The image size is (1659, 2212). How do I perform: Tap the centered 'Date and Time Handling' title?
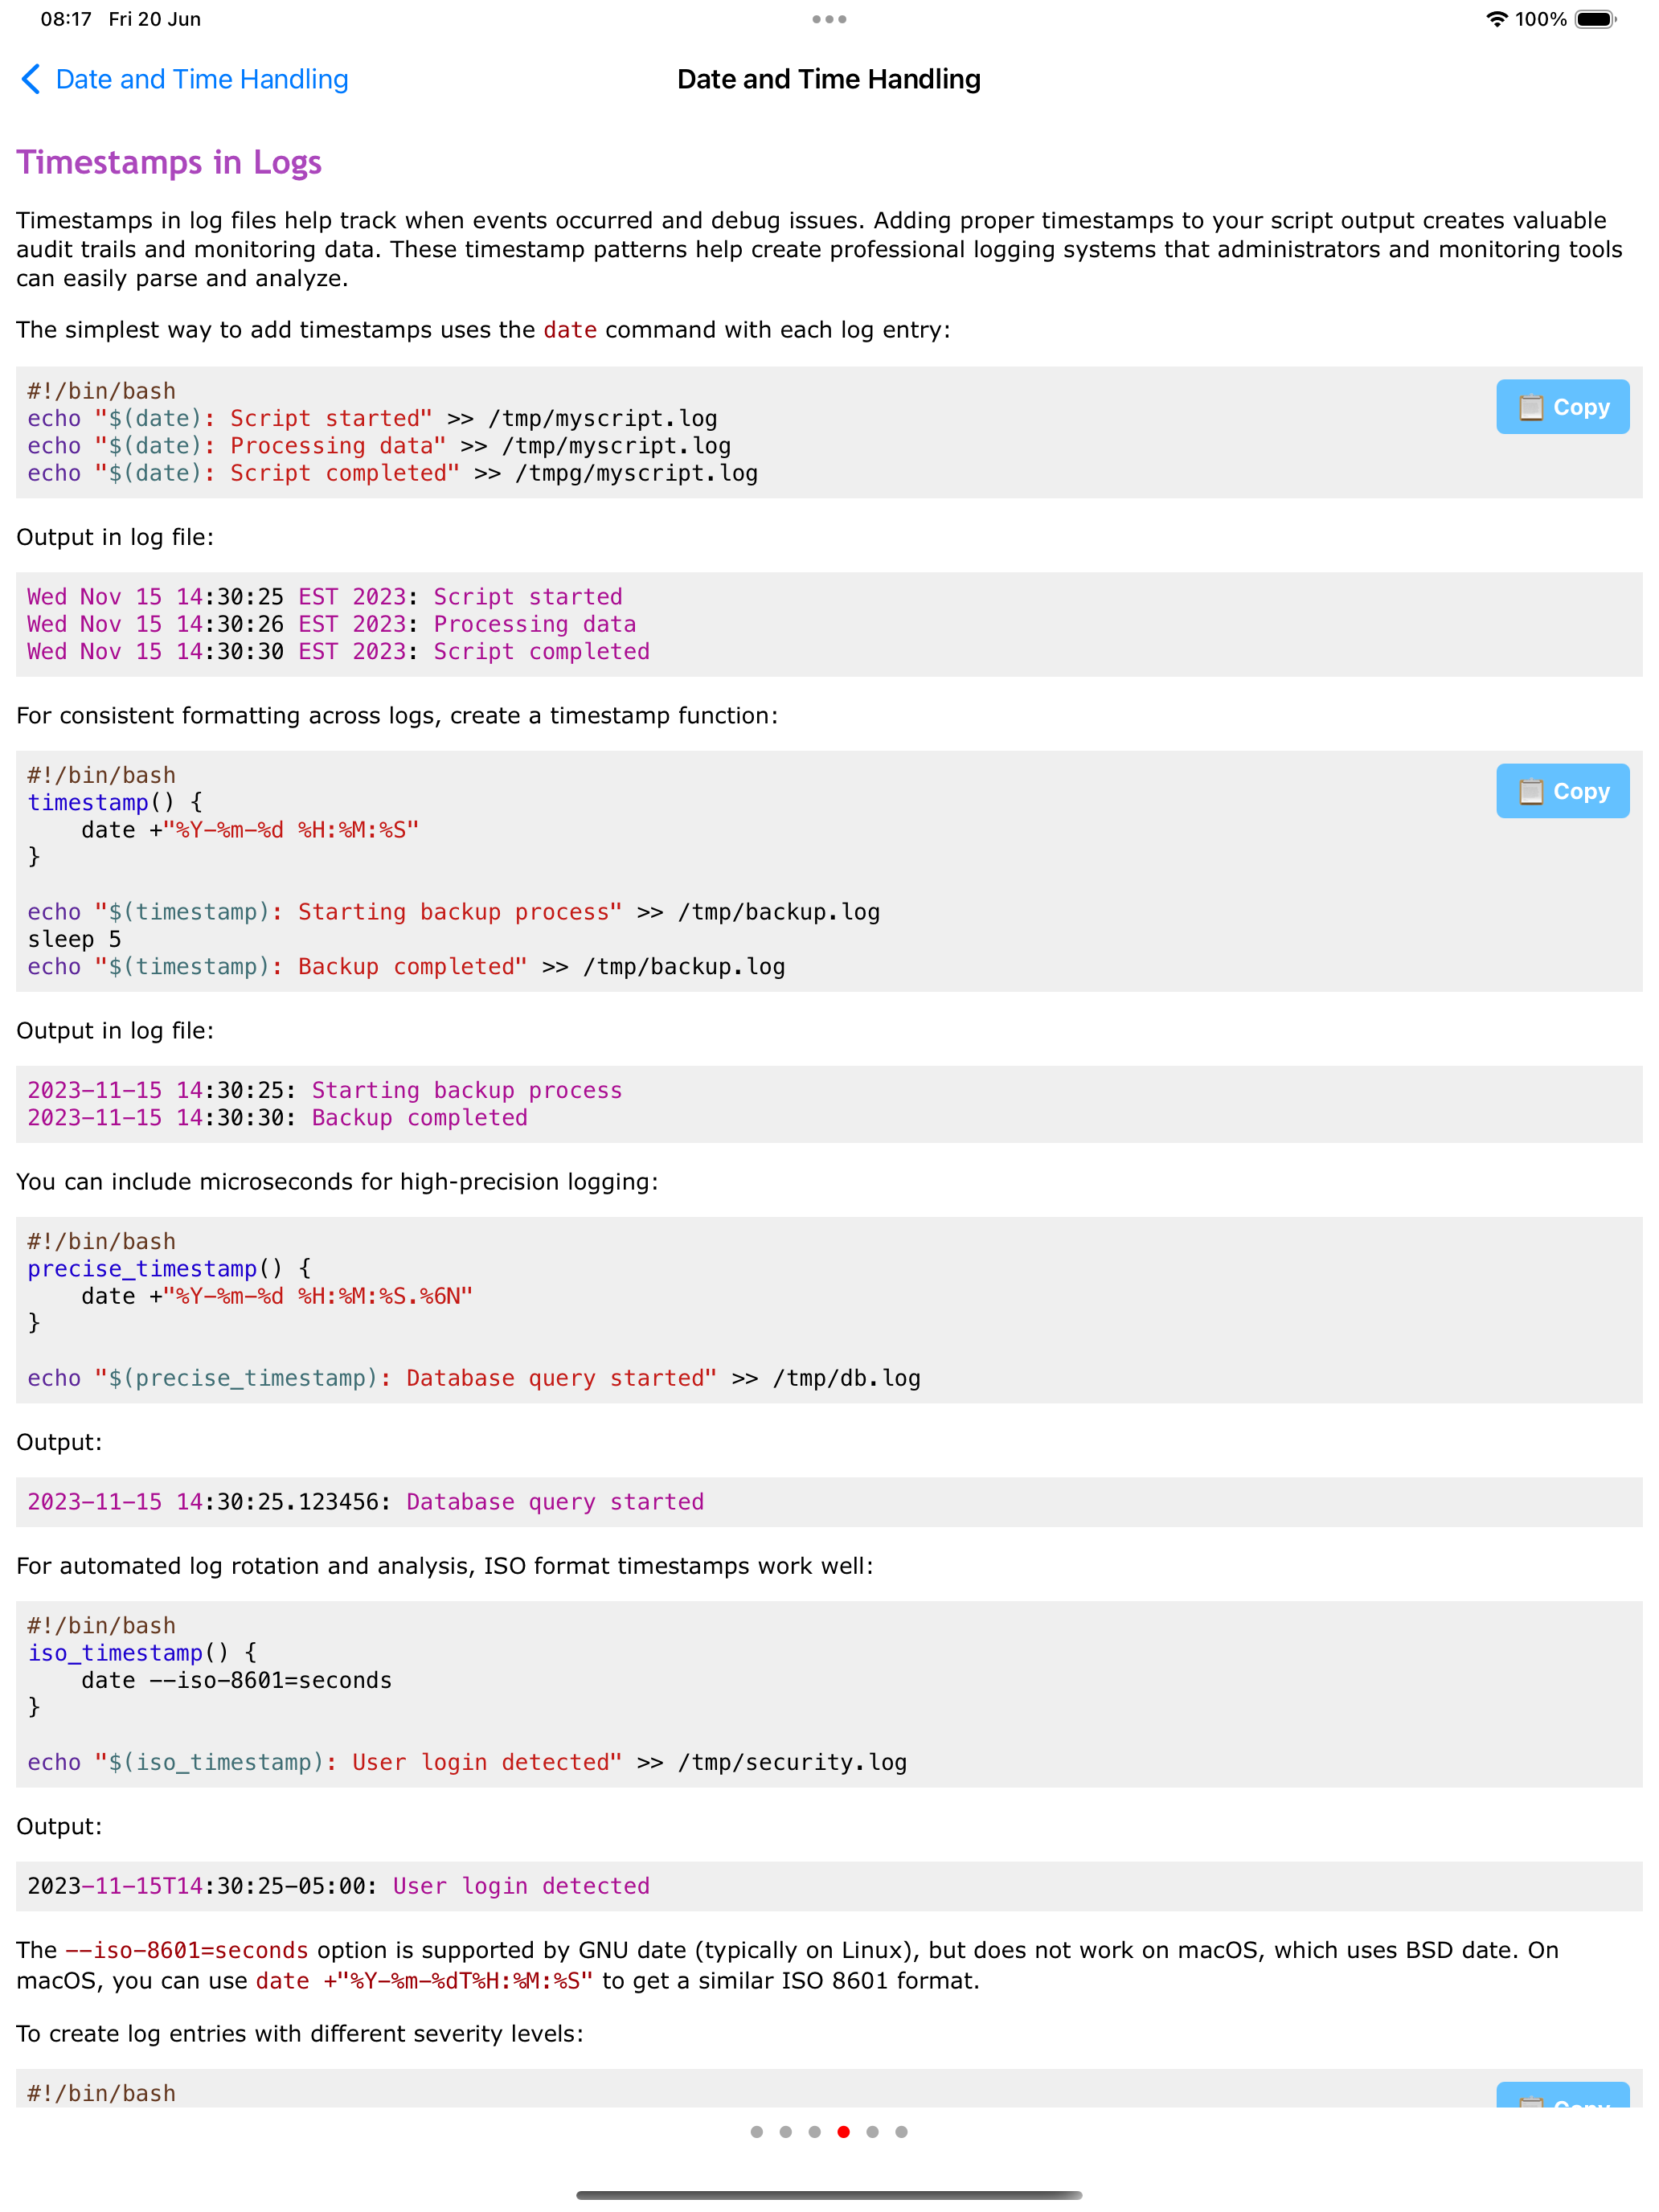click(829, 79)
